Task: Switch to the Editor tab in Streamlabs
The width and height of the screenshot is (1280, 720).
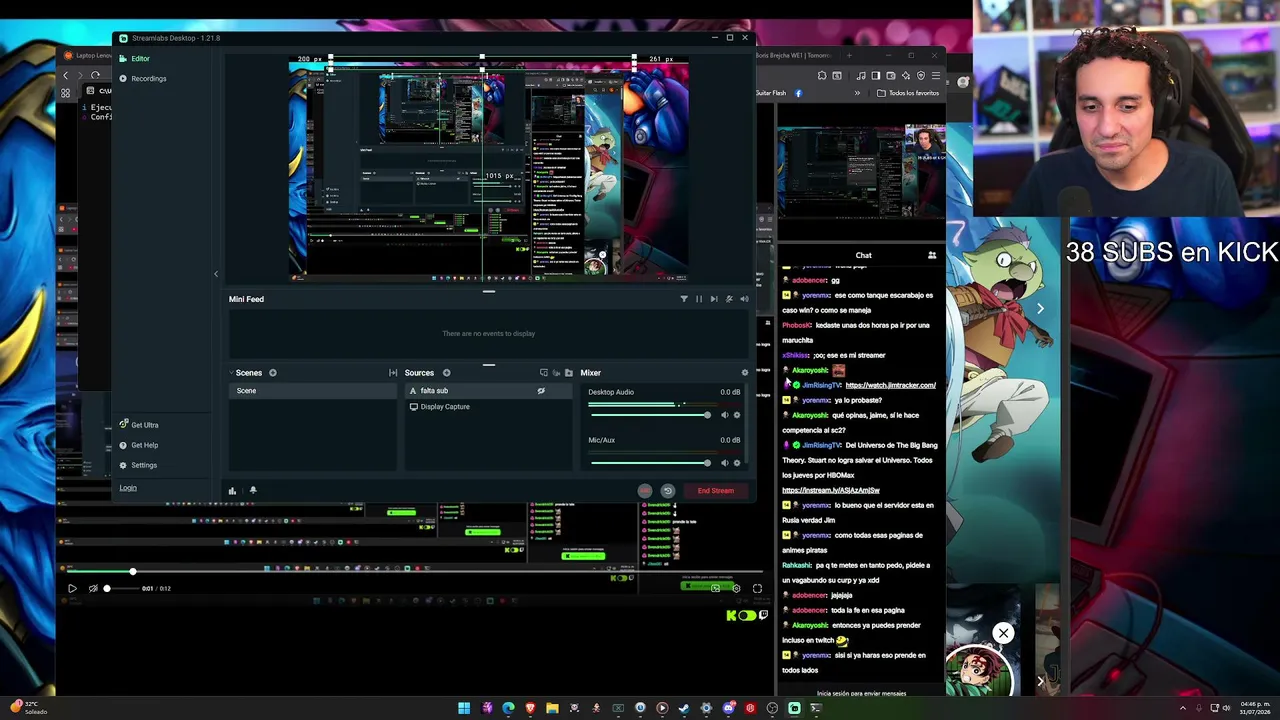Action: 134,59
